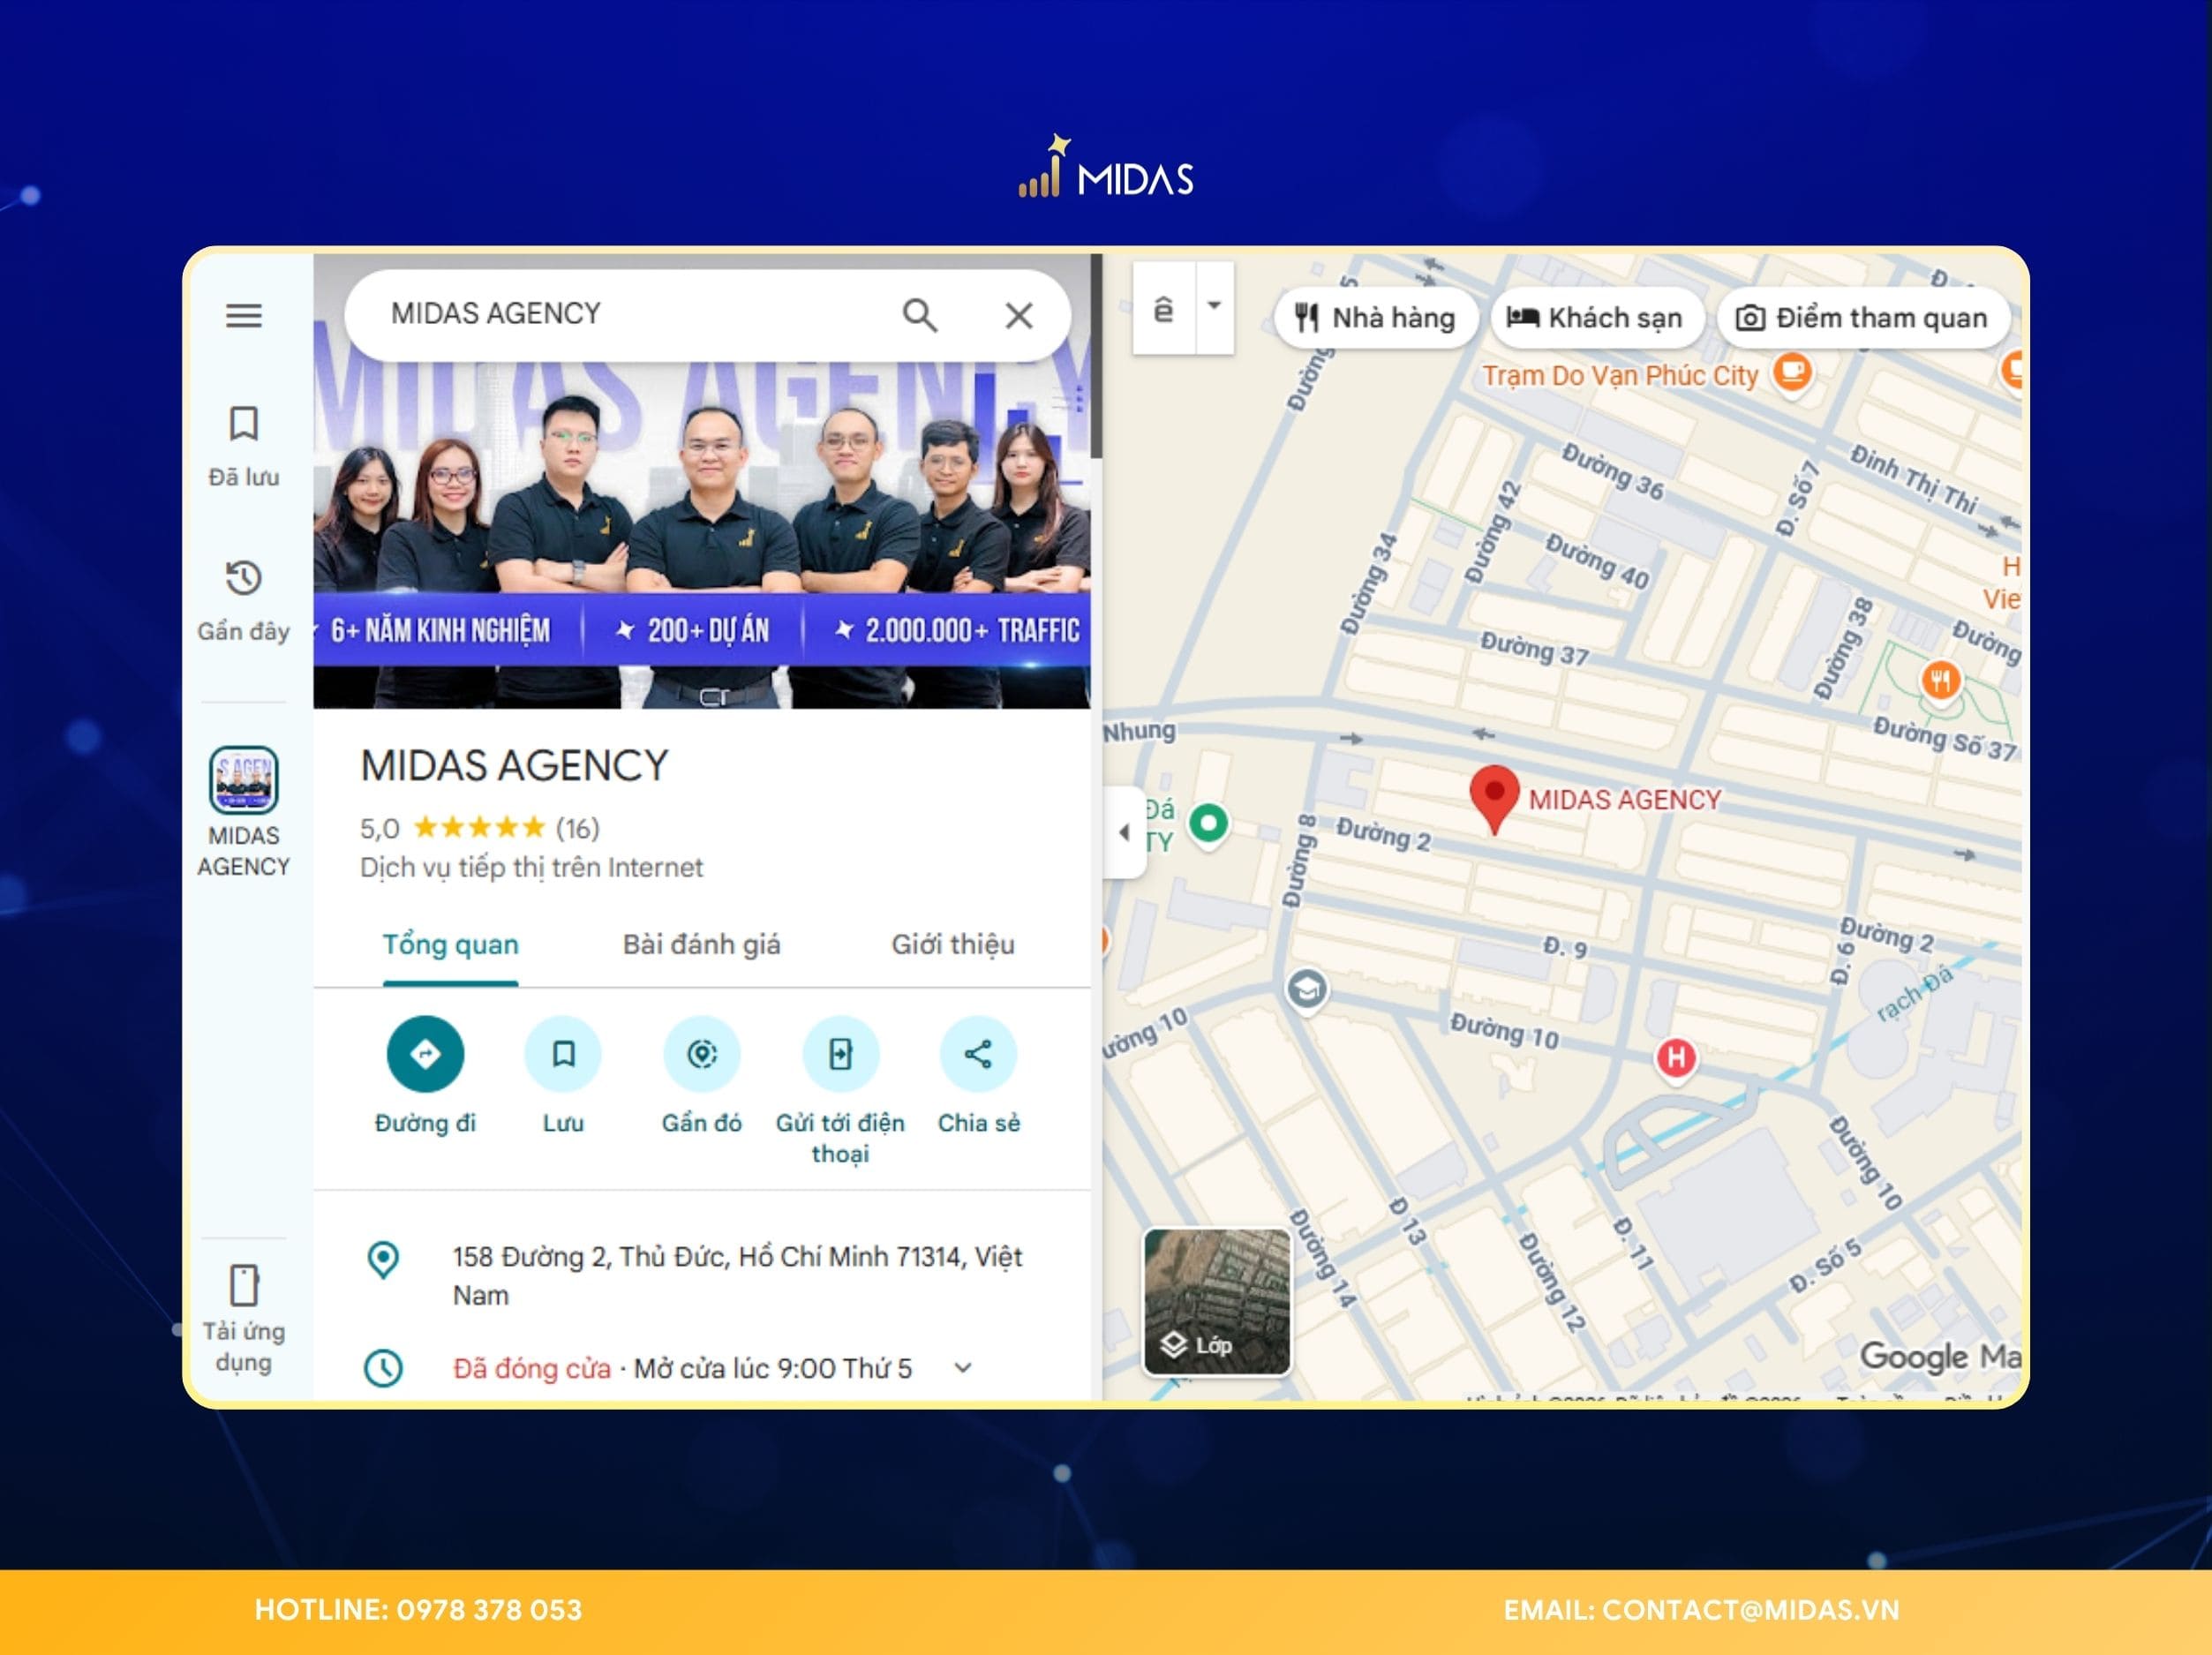Click the Đường 2 street label near pin
This screenshot has height=1655, width=2212.
pos(1384,834)
